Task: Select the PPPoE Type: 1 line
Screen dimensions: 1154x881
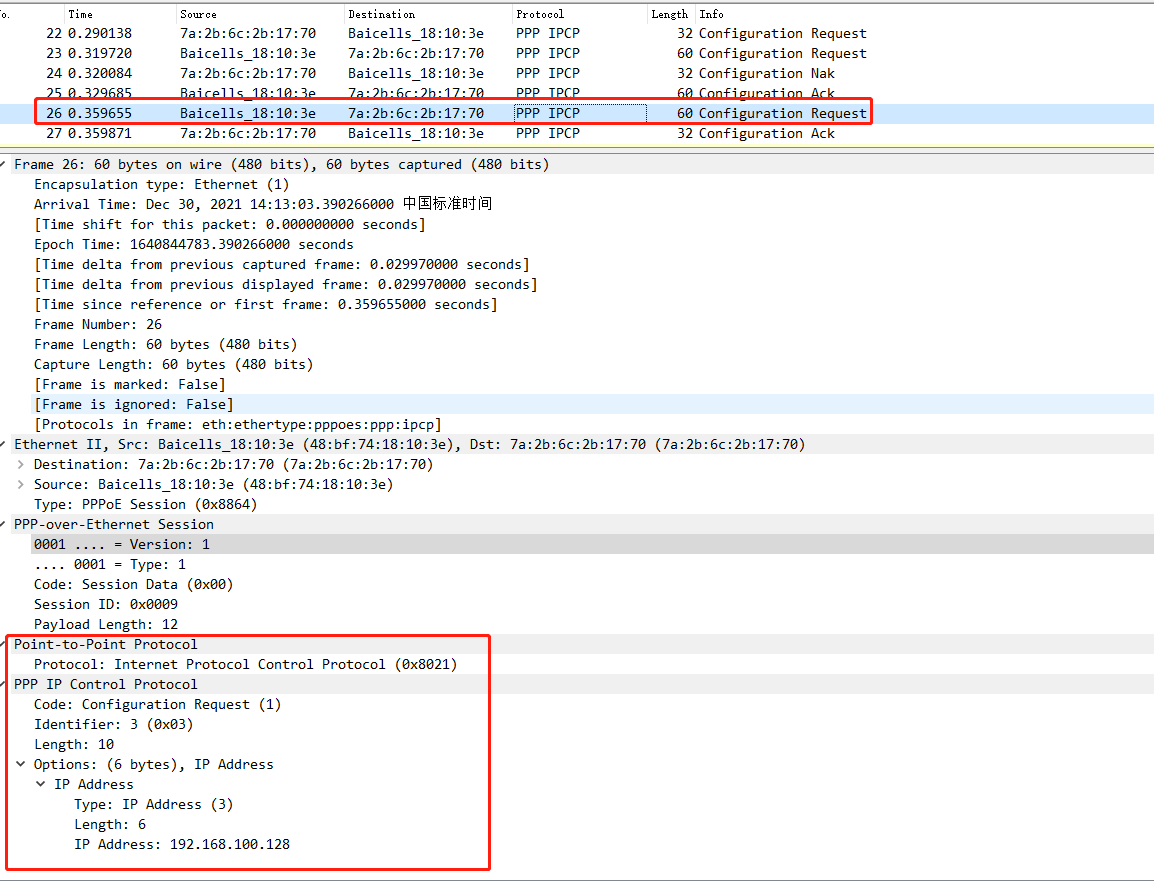Action: tap(110, 564)
